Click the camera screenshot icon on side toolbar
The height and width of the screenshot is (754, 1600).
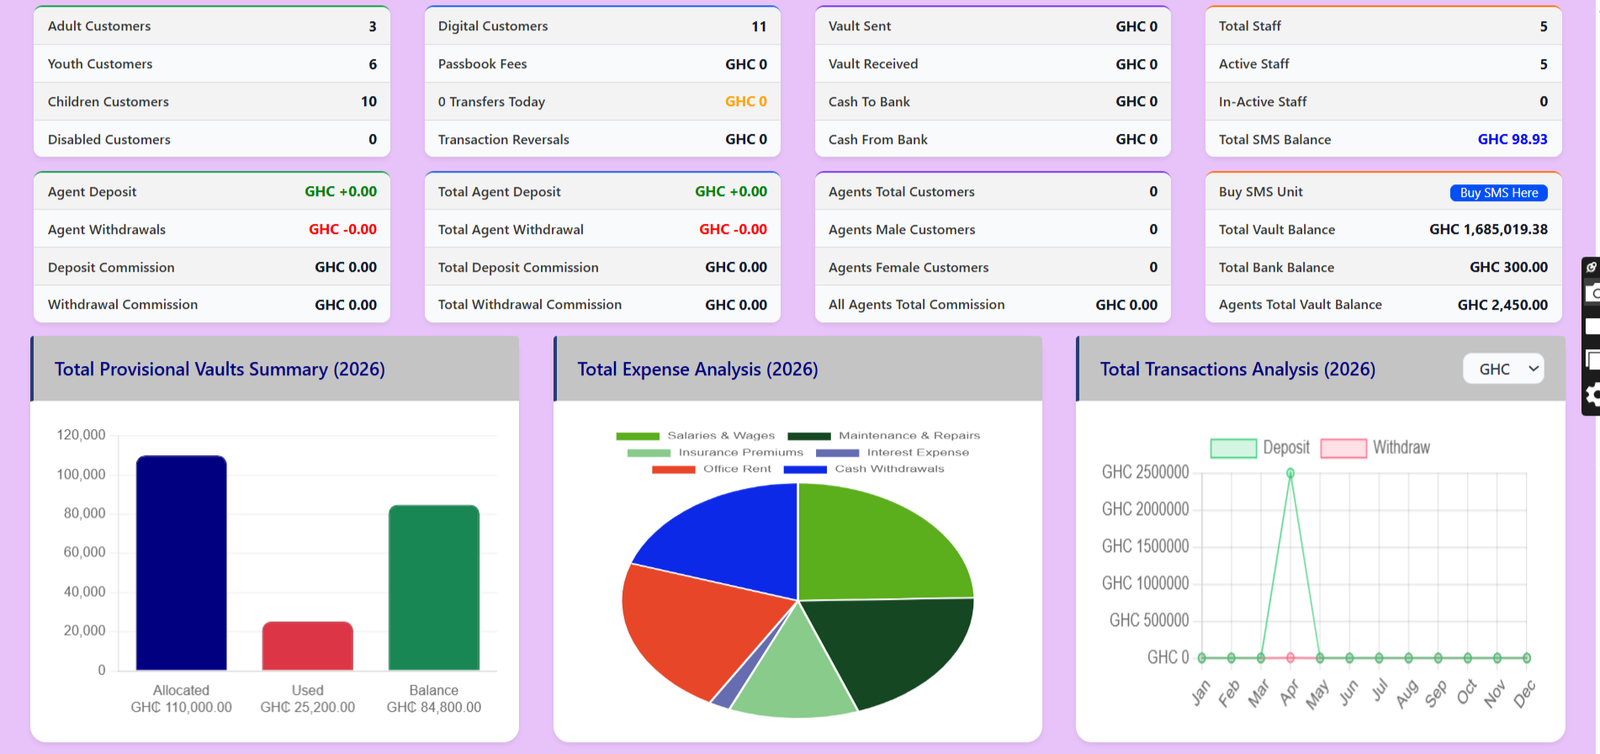tap(1592, 294)
